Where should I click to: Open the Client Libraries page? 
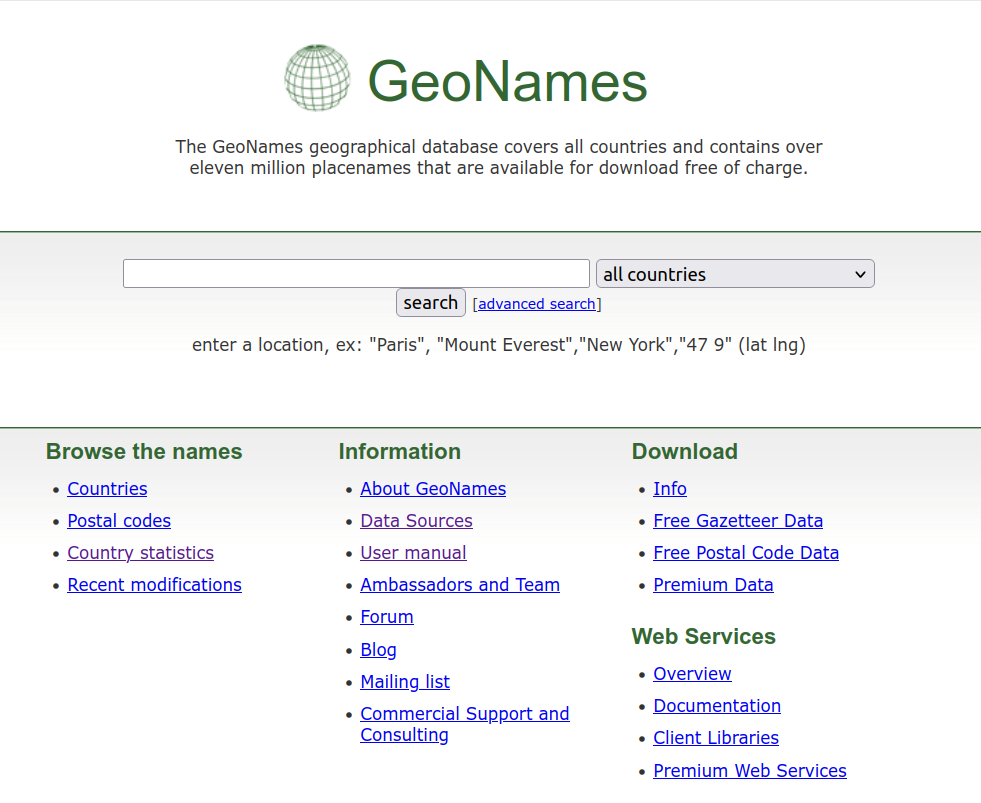[716, 738]
